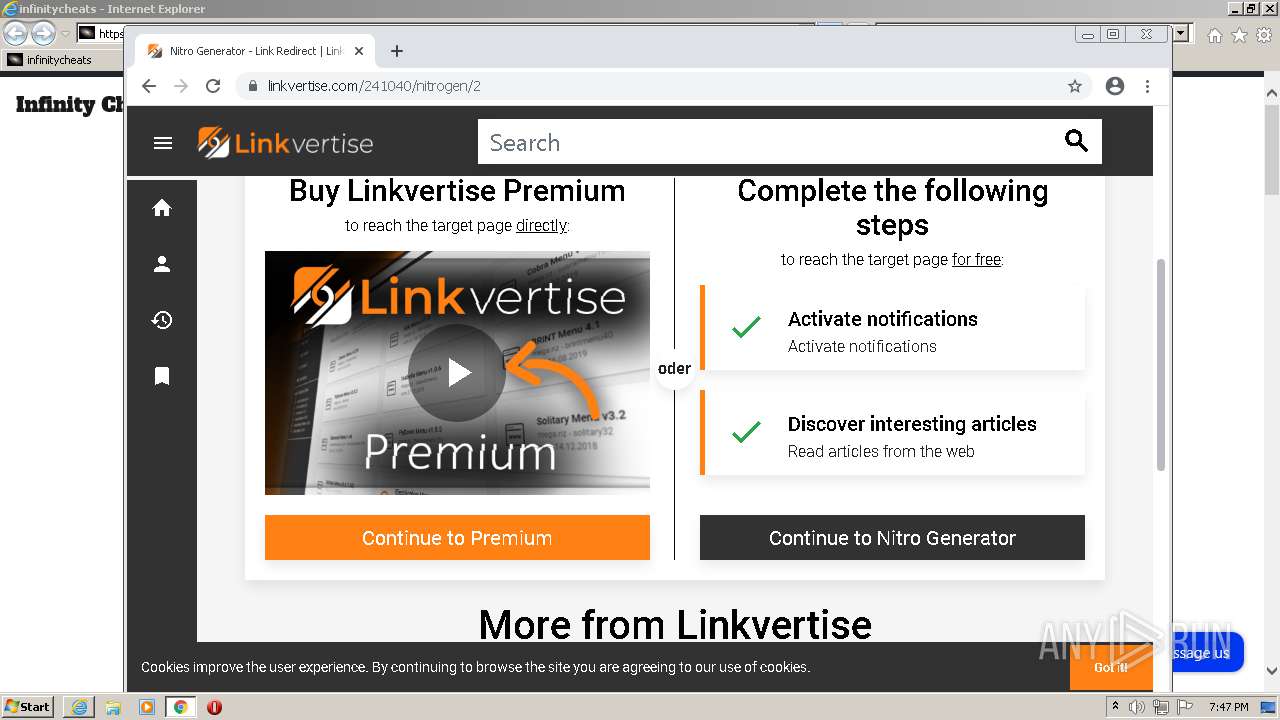
Task: Go to Home in Linkvertise sidebar
Action: tap(162, 208)
